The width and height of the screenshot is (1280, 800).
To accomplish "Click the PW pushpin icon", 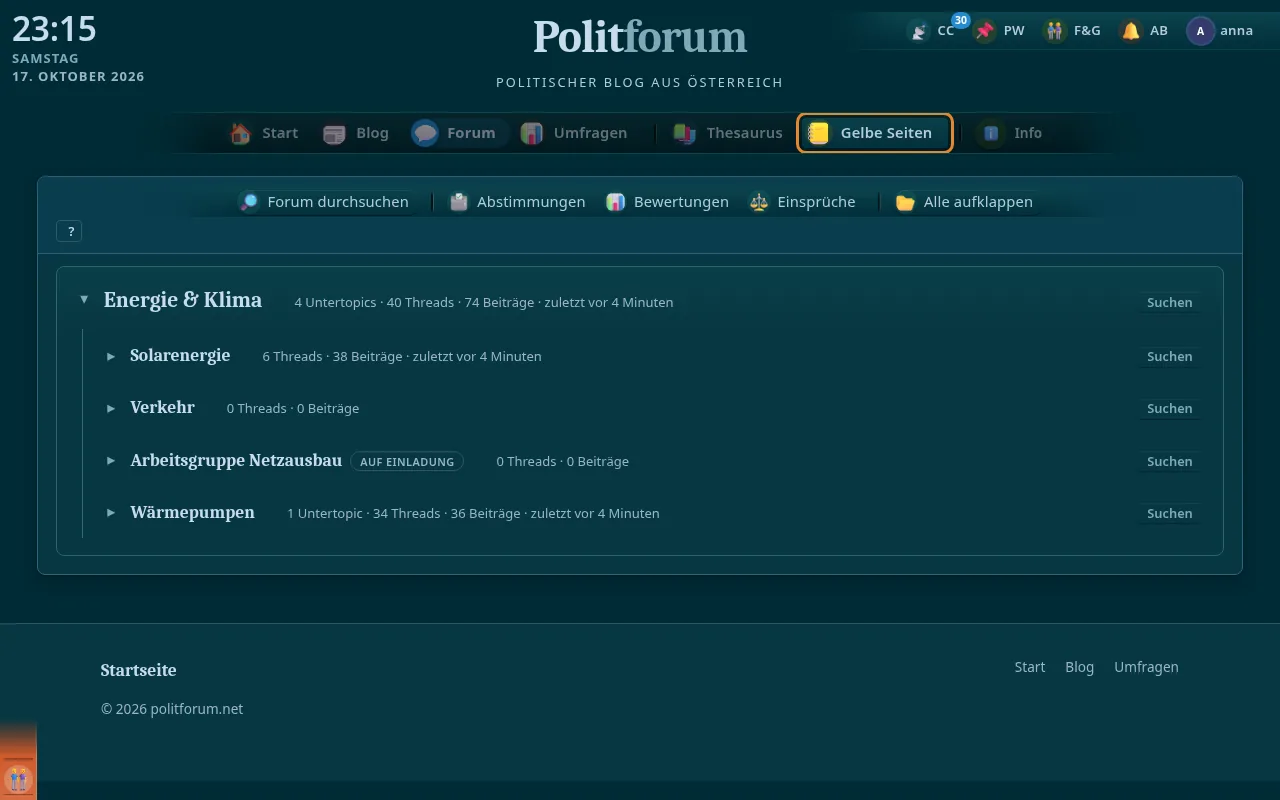I will [986, 31].
